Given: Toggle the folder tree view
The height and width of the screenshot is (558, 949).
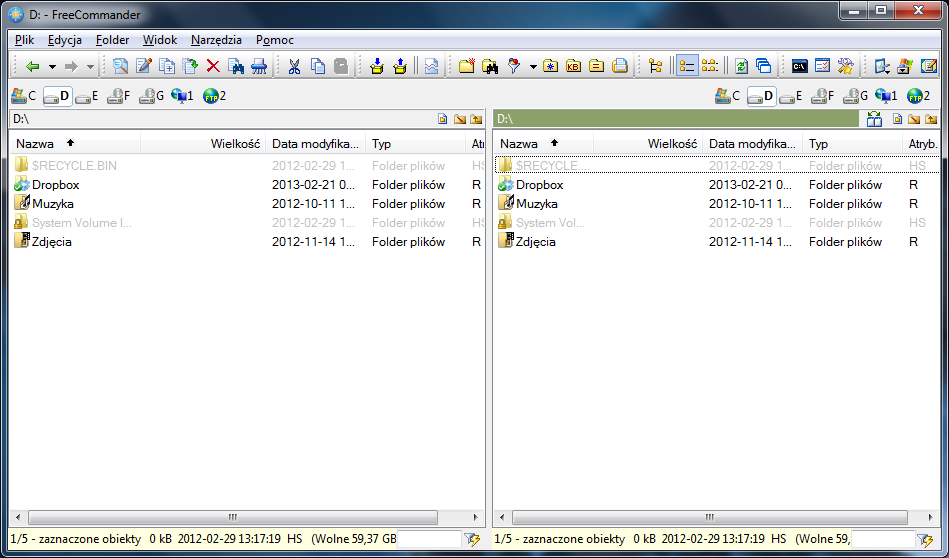Looking at the screenshot, I should (x=655, y=66).
